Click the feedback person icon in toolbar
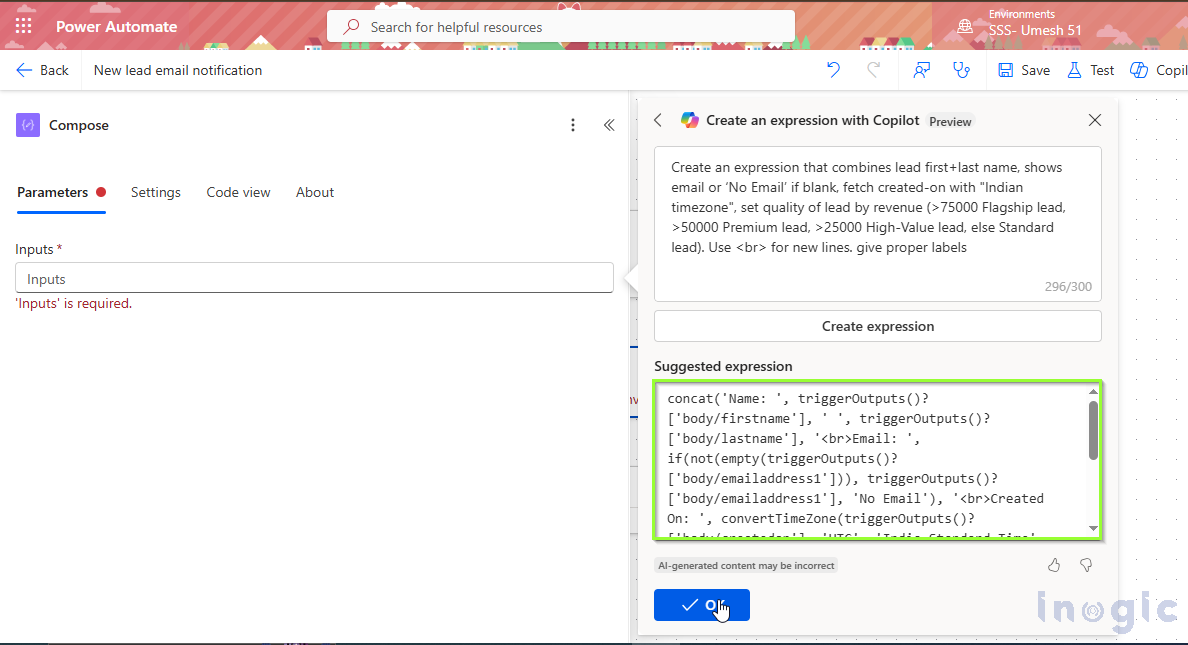This screenshot has width=1188, height=645. click(x=921, y=70)
